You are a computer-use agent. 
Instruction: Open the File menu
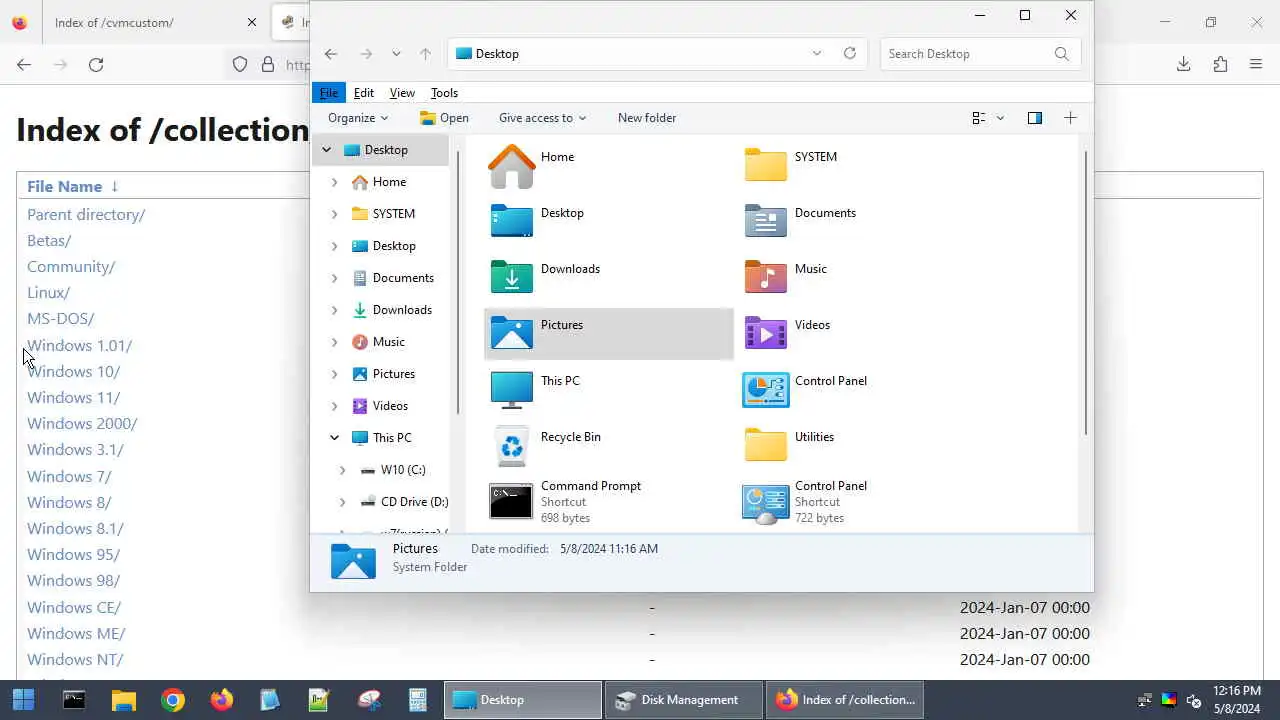[x=328, y=93]
